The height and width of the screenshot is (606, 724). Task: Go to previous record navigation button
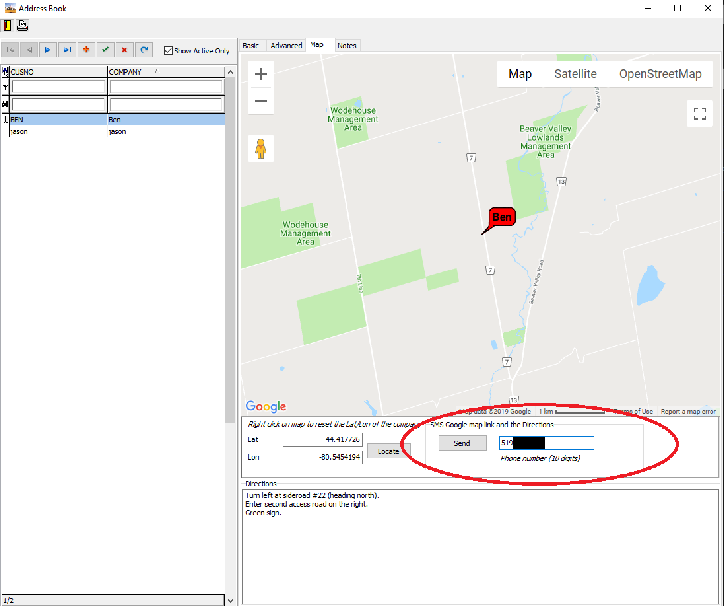click(29, 50)
